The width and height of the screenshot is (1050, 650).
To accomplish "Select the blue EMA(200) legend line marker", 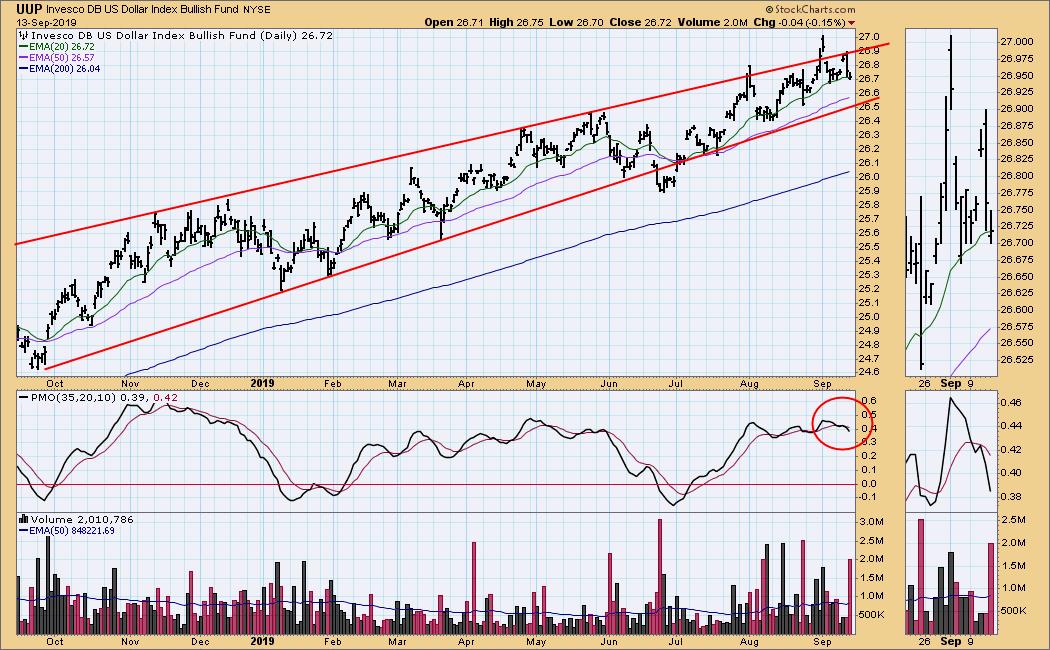I will coord(23,68).
